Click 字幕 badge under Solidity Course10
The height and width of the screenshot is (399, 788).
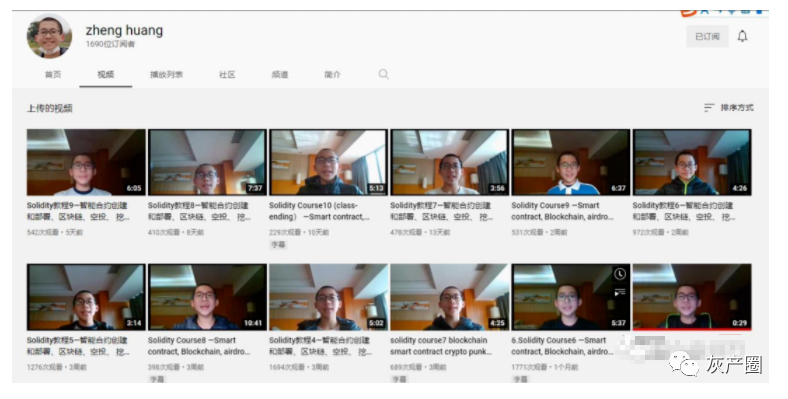pyautogui.click(x=278, y=245)
